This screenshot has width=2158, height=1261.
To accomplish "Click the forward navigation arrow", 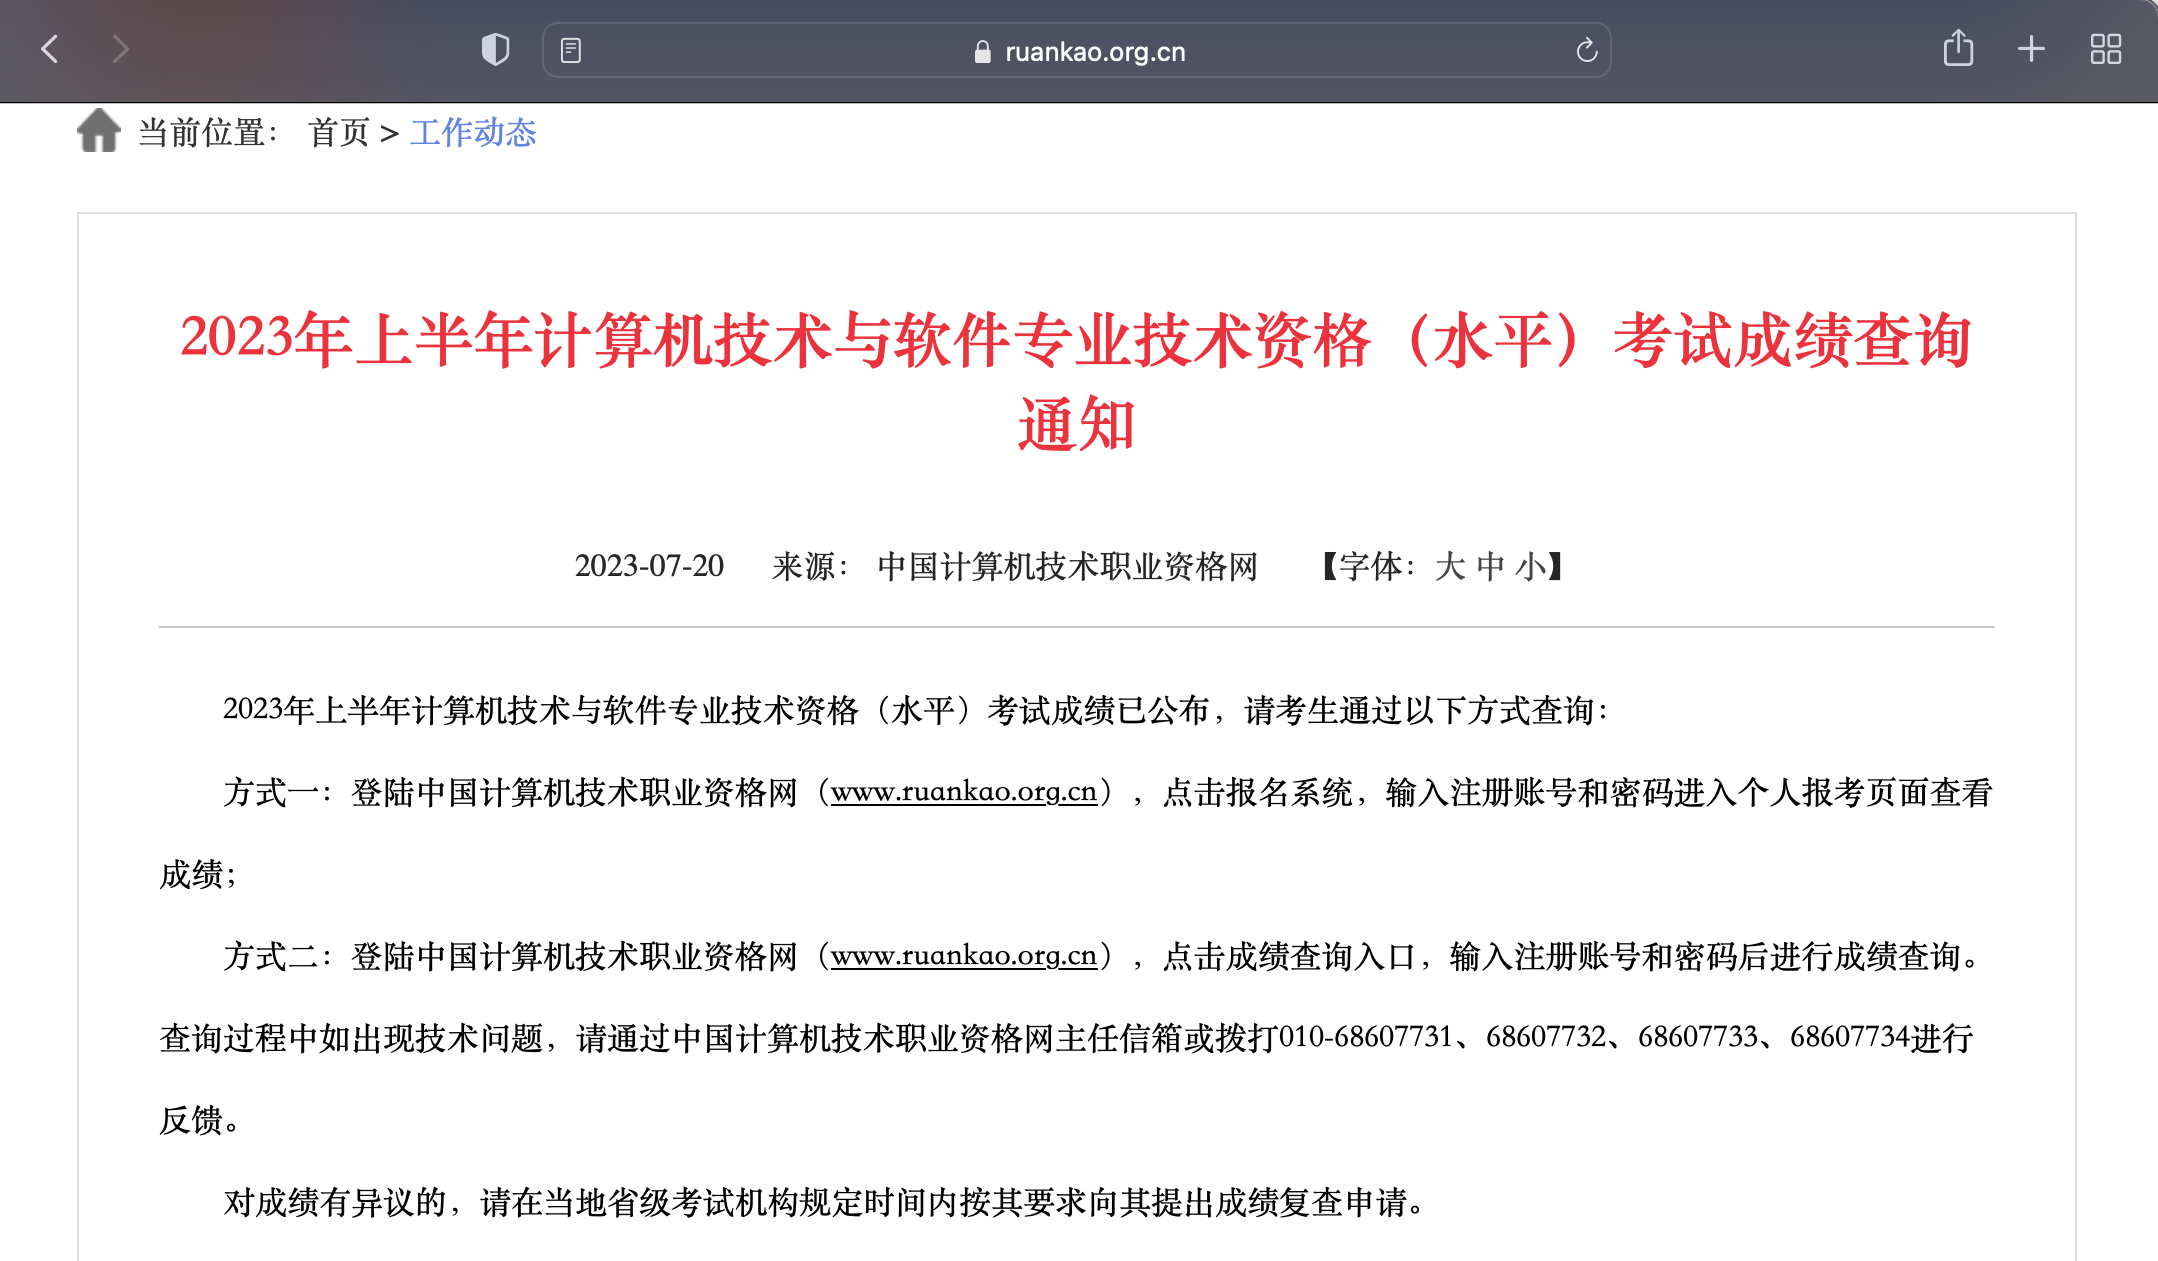I will coord(120,49).
